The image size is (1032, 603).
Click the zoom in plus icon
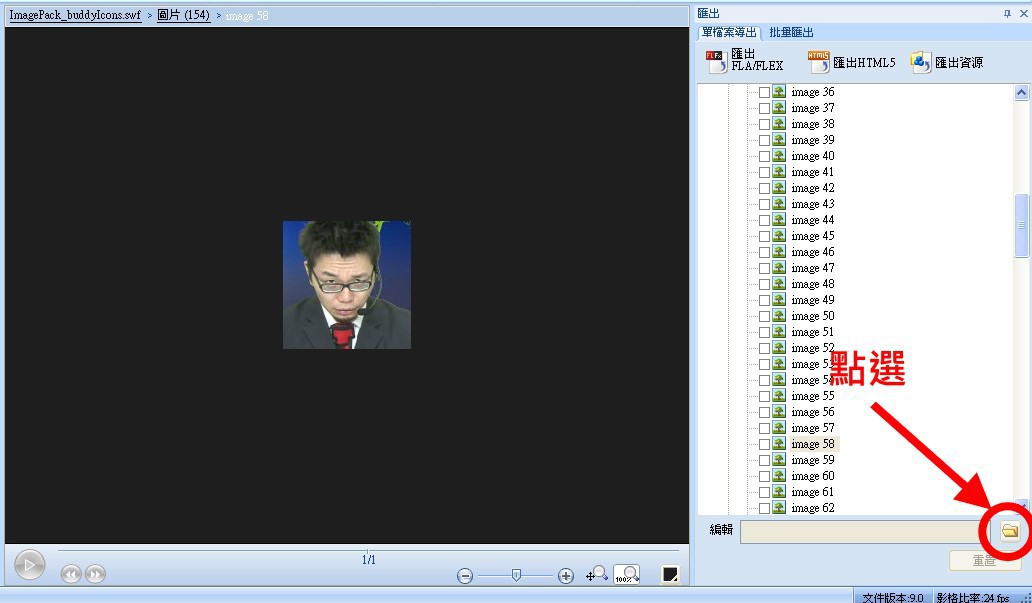pos(566,576)
